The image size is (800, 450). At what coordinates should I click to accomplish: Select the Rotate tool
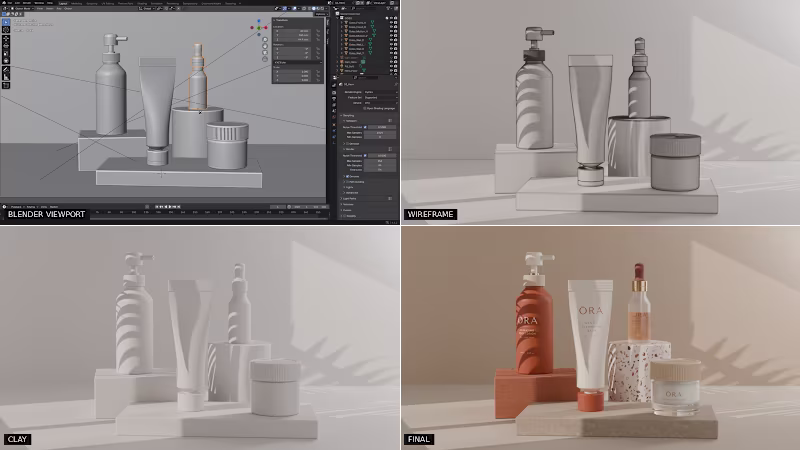click(x=6, y=45)
